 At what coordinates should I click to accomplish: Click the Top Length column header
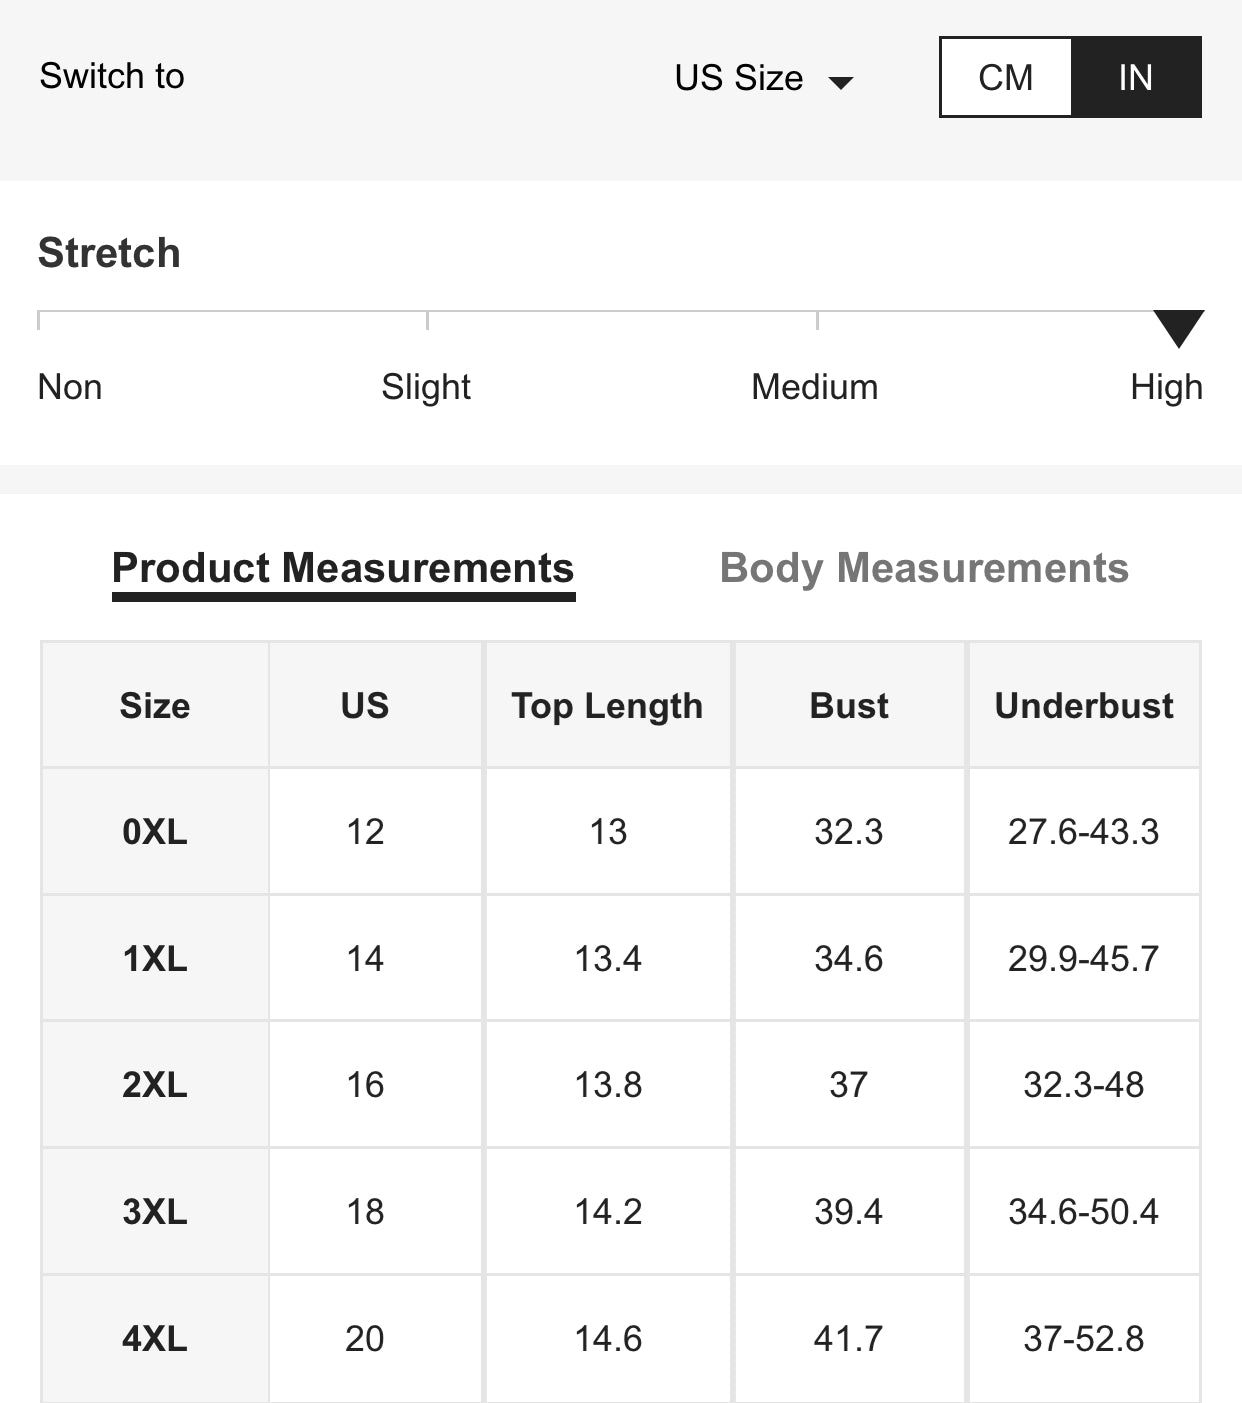607,706
